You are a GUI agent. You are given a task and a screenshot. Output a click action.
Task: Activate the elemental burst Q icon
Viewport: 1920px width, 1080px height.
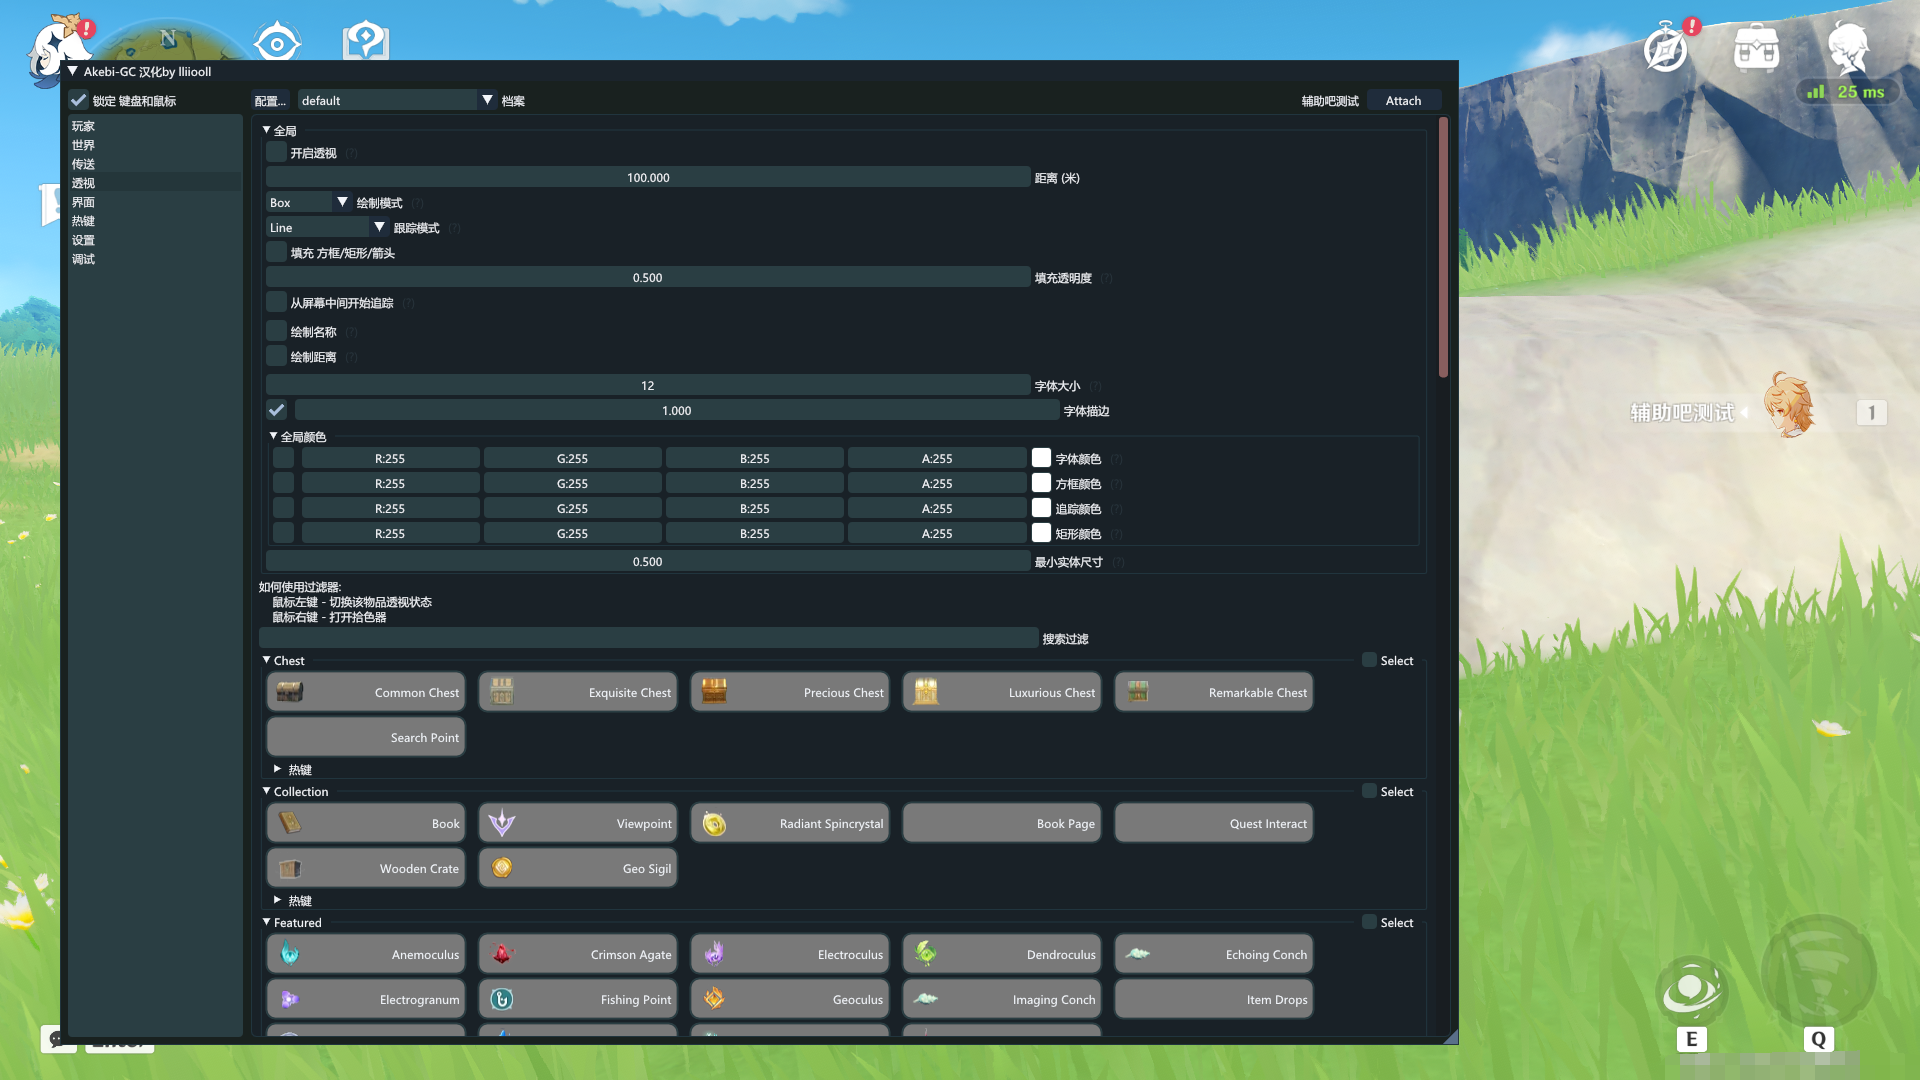1818,972
